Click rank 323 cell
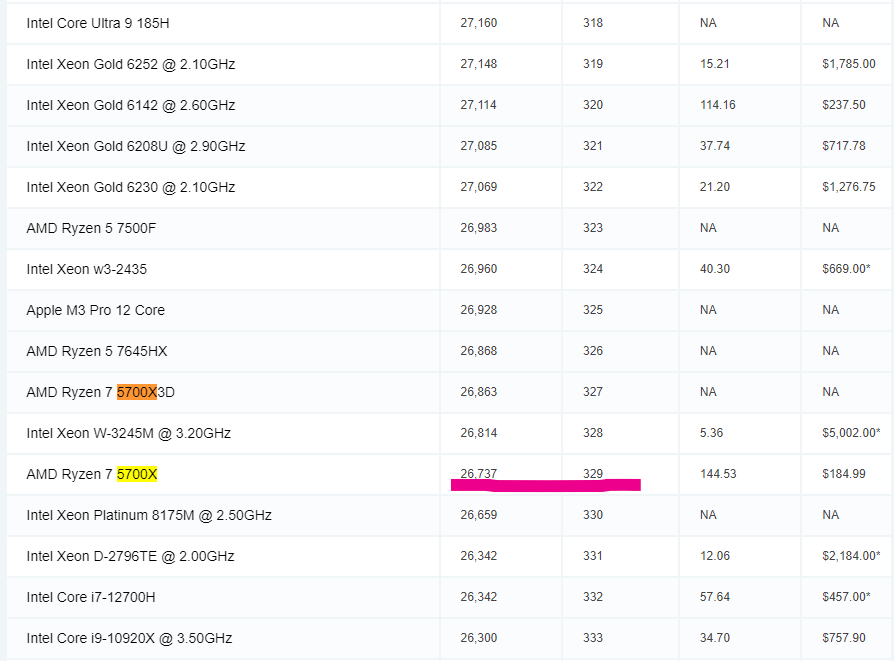The image size is (894, 661). tap(592, 228)
